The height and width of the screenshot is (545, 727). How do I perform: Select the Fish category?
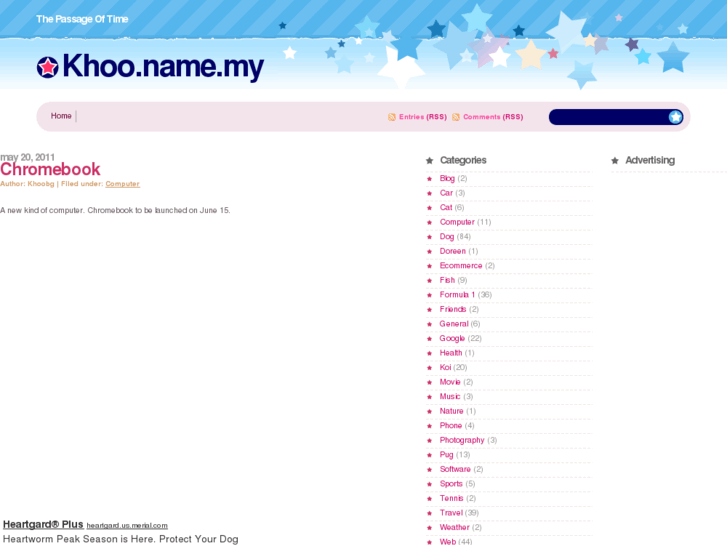[447, 280]
